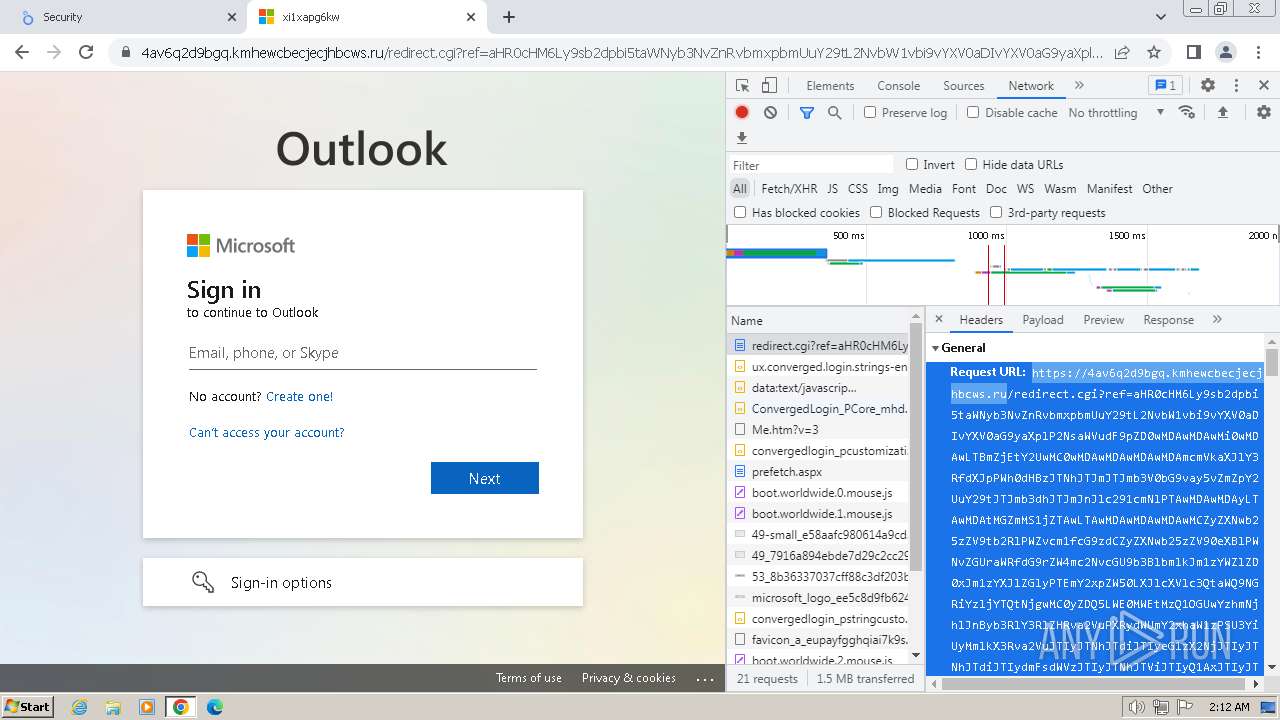Viewport: 1280px width, 720px height.
Task: Open search tabs chevron in title bar
Action: point(1161,17)
